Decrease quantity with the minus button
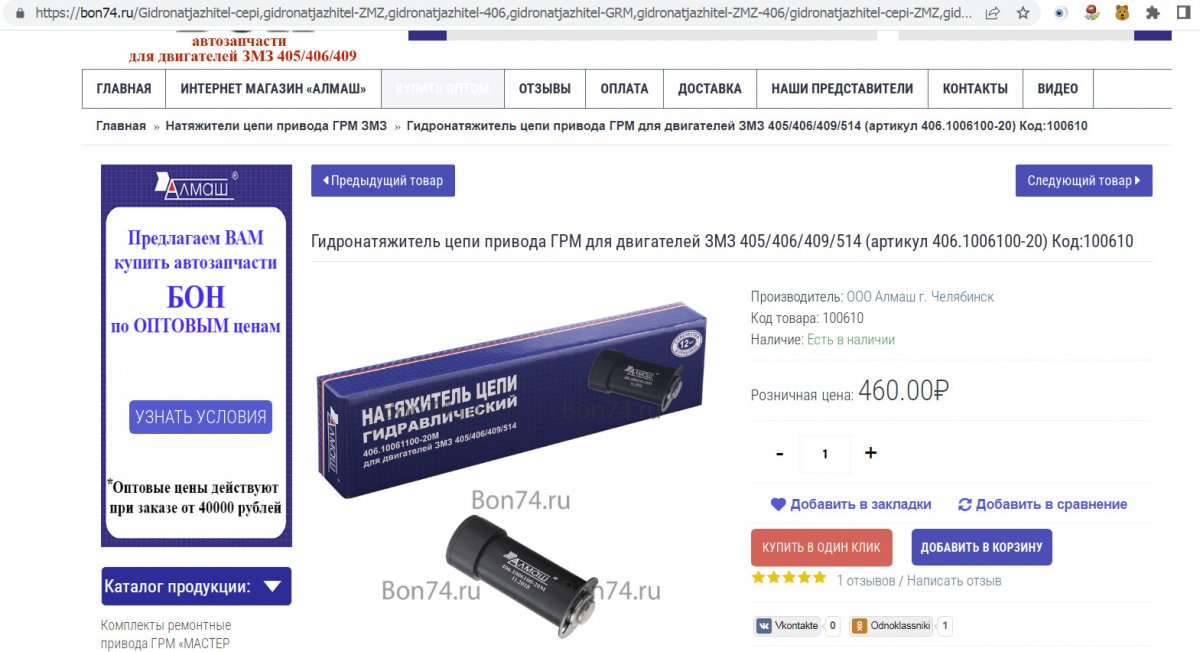This screenshot has height=652, width=1200. point(780,453)
